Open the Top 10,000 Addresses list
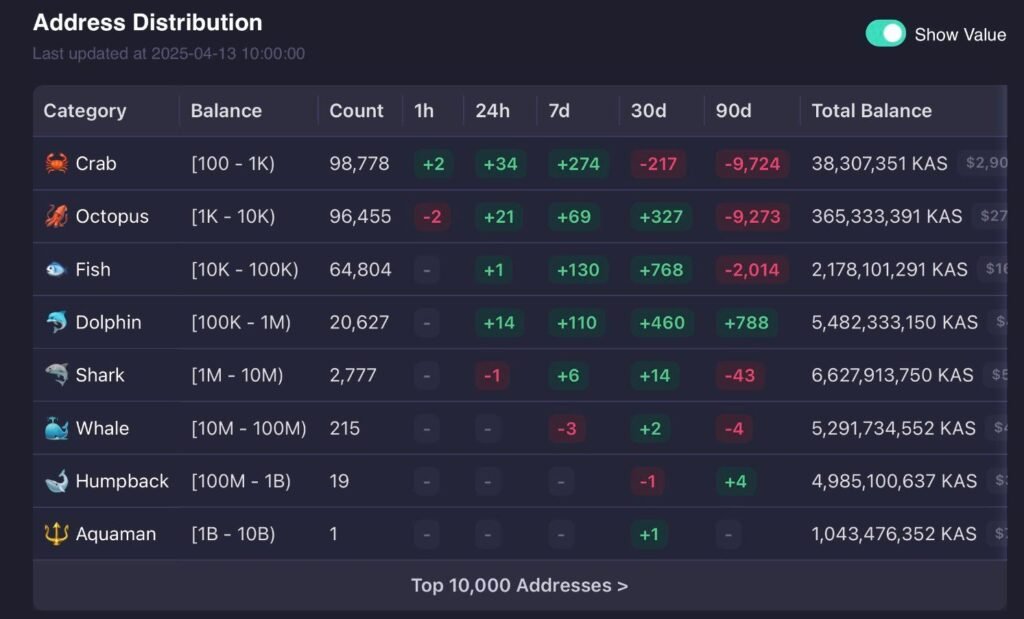The width and height of the screenshot is (1024, 619). point(520,585)
